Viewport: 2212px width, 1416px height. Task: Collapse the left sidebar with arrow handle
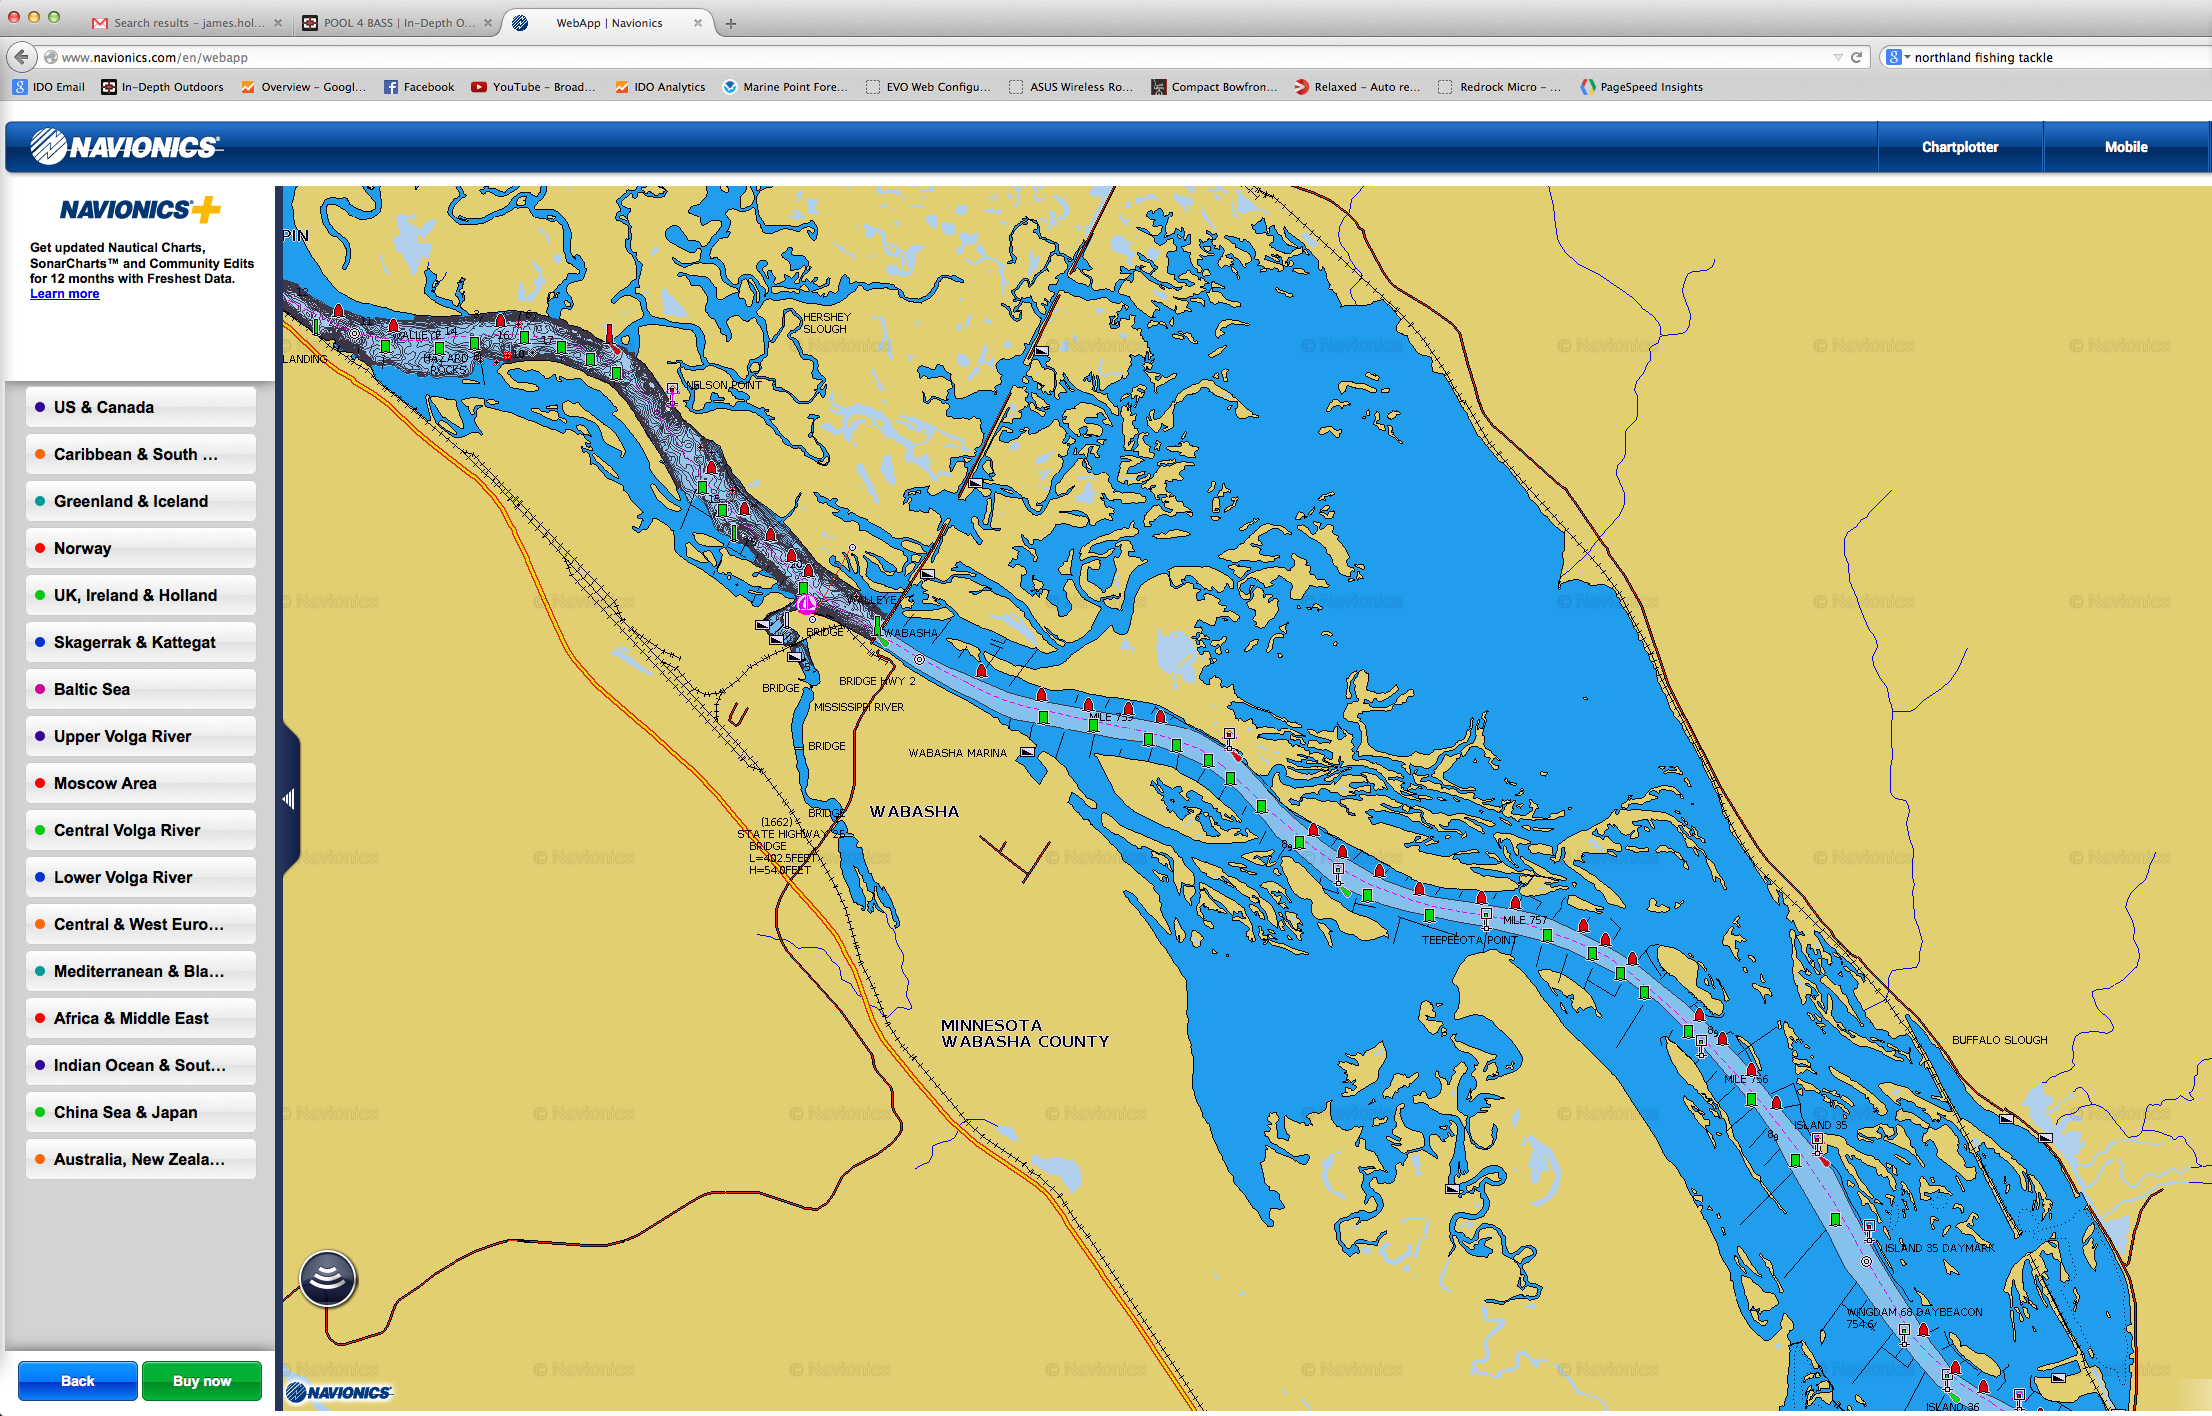289,799
